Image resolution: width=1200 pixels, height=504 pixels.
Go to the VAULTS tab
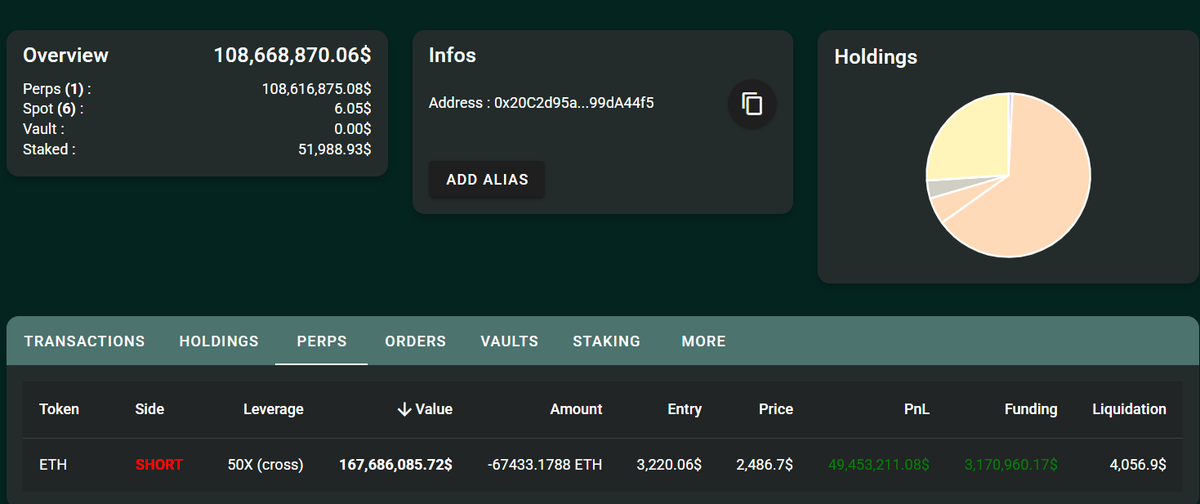[509, 341]
